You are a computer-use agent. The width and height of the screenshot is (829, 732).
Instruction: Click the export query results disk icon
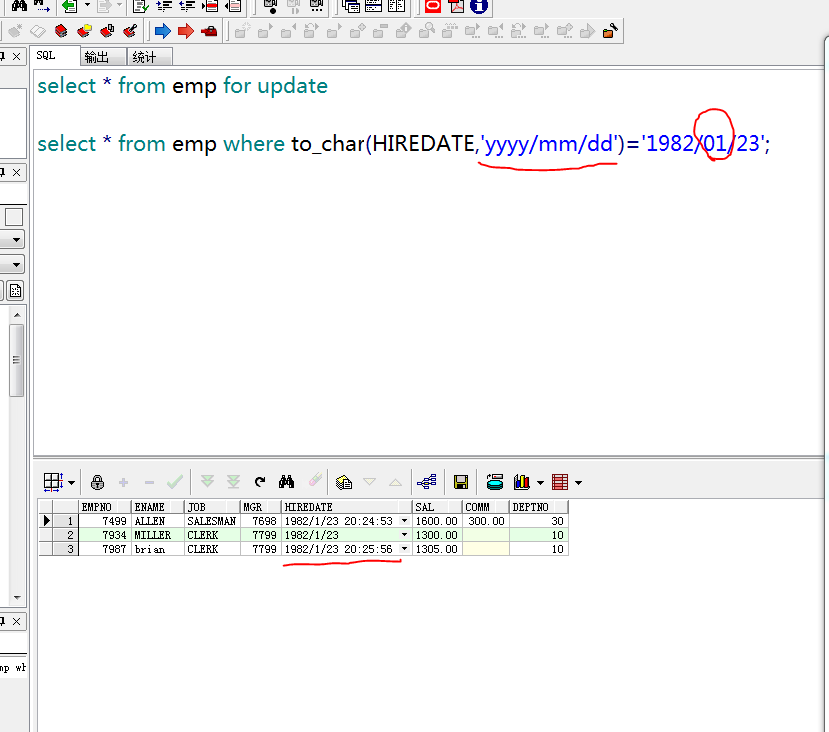coord(495,482)
